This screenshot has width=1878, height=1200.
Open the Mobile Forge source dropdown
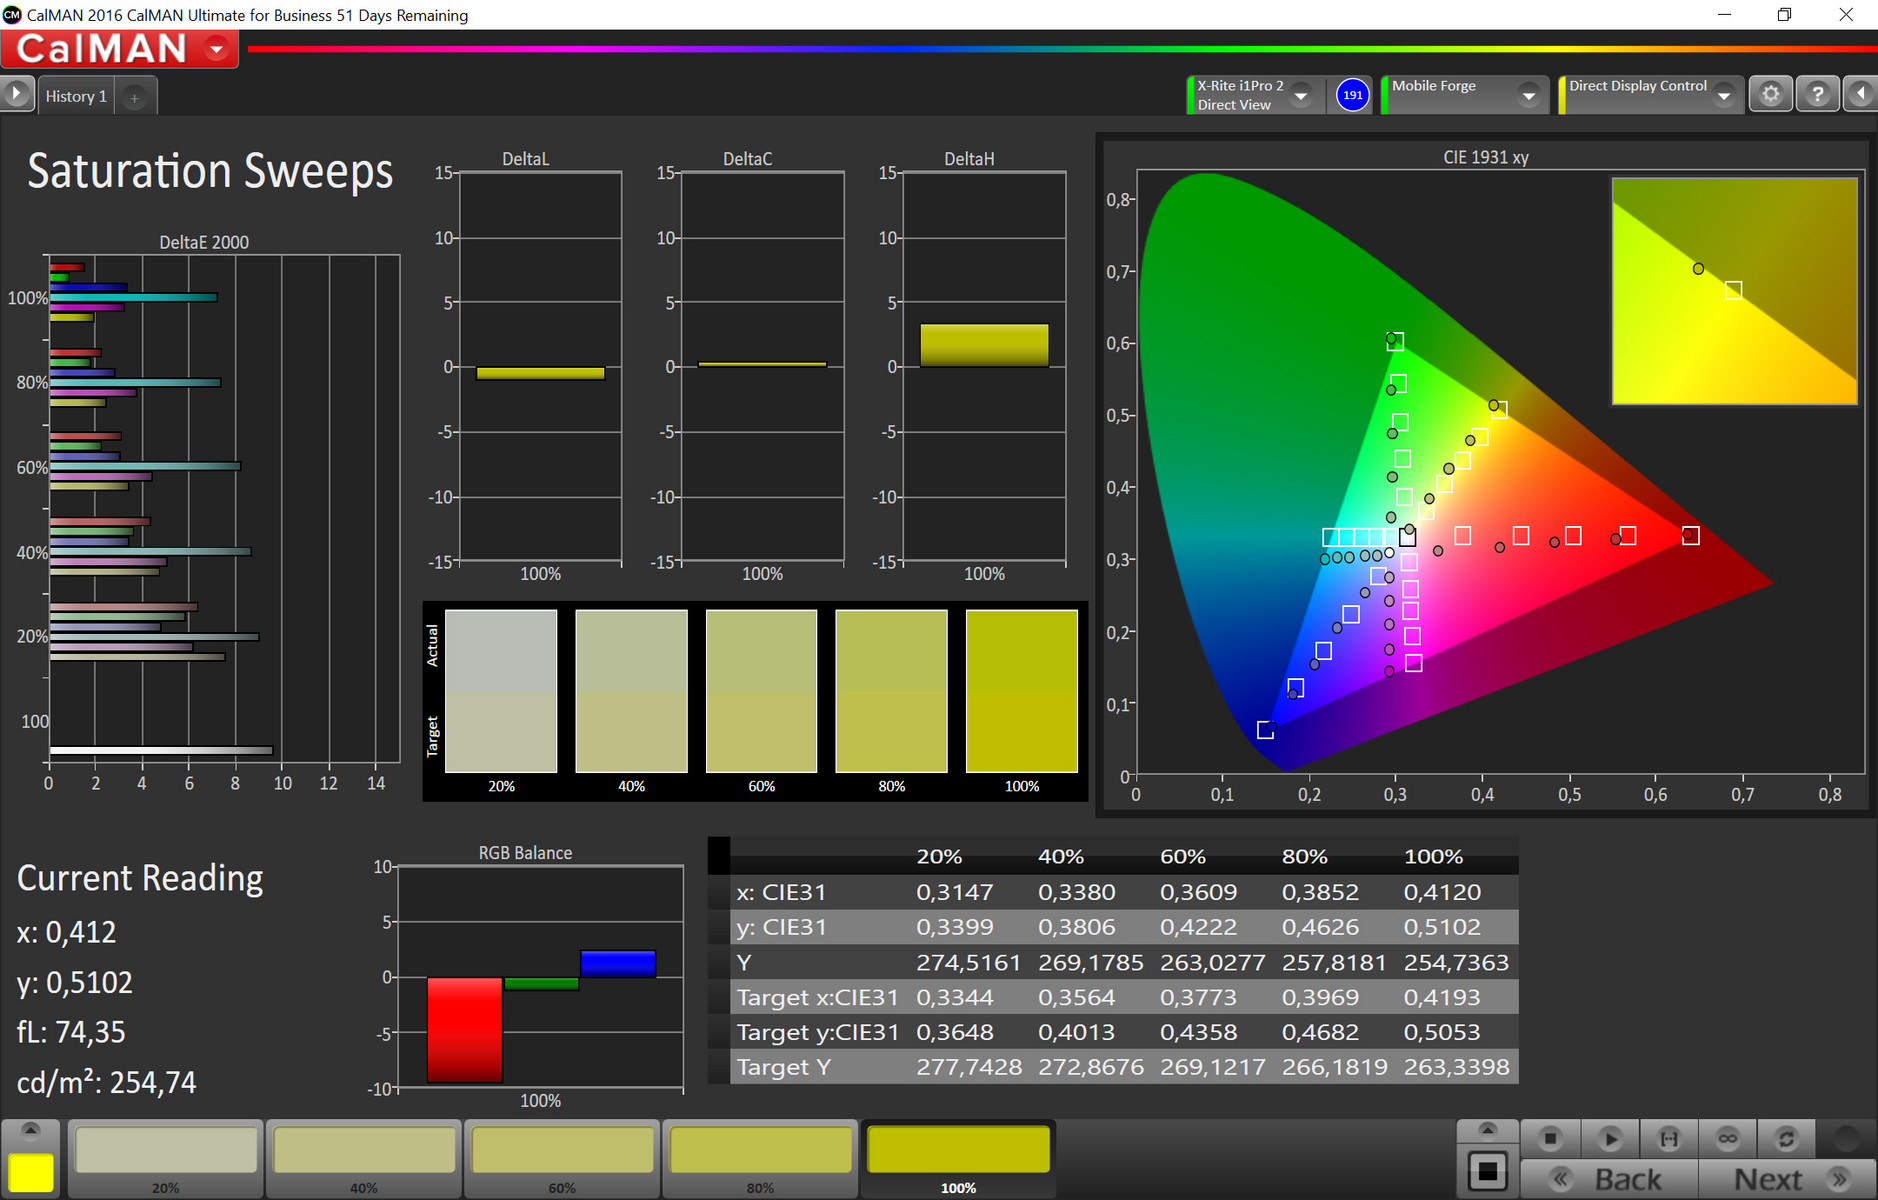click(x=1528, y=96)
